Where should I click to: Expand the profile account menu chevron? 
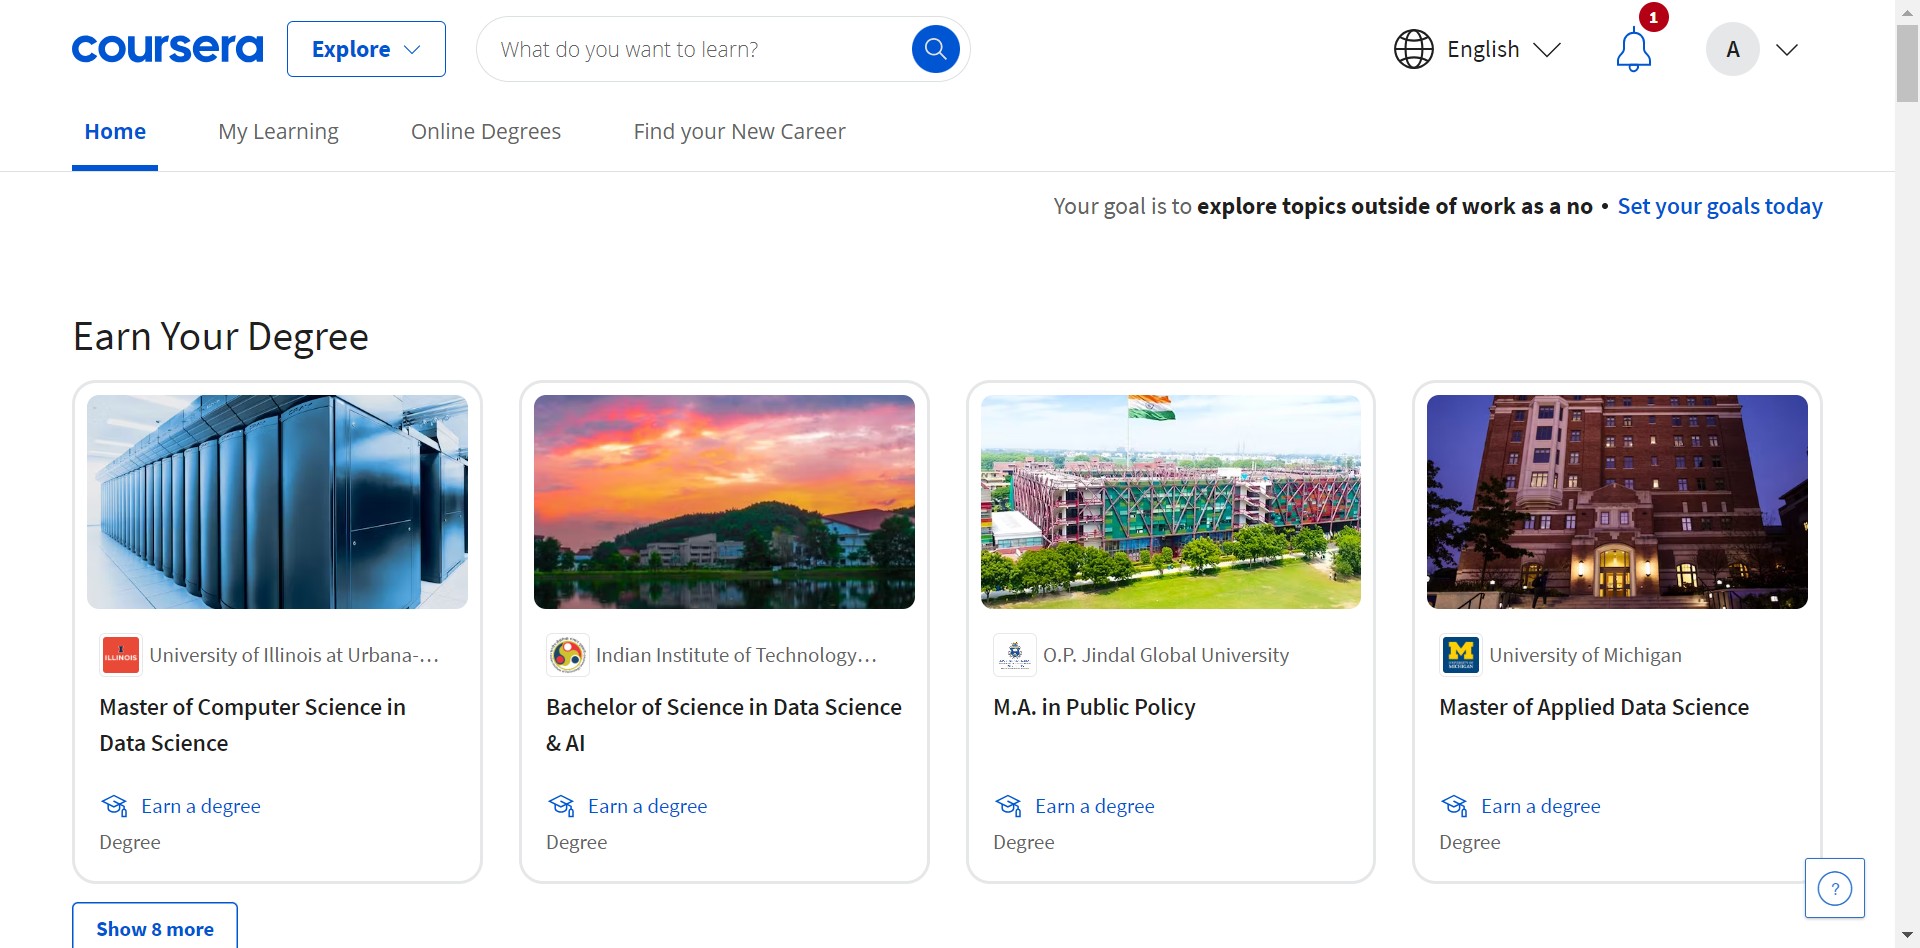tap(1787, 49)
